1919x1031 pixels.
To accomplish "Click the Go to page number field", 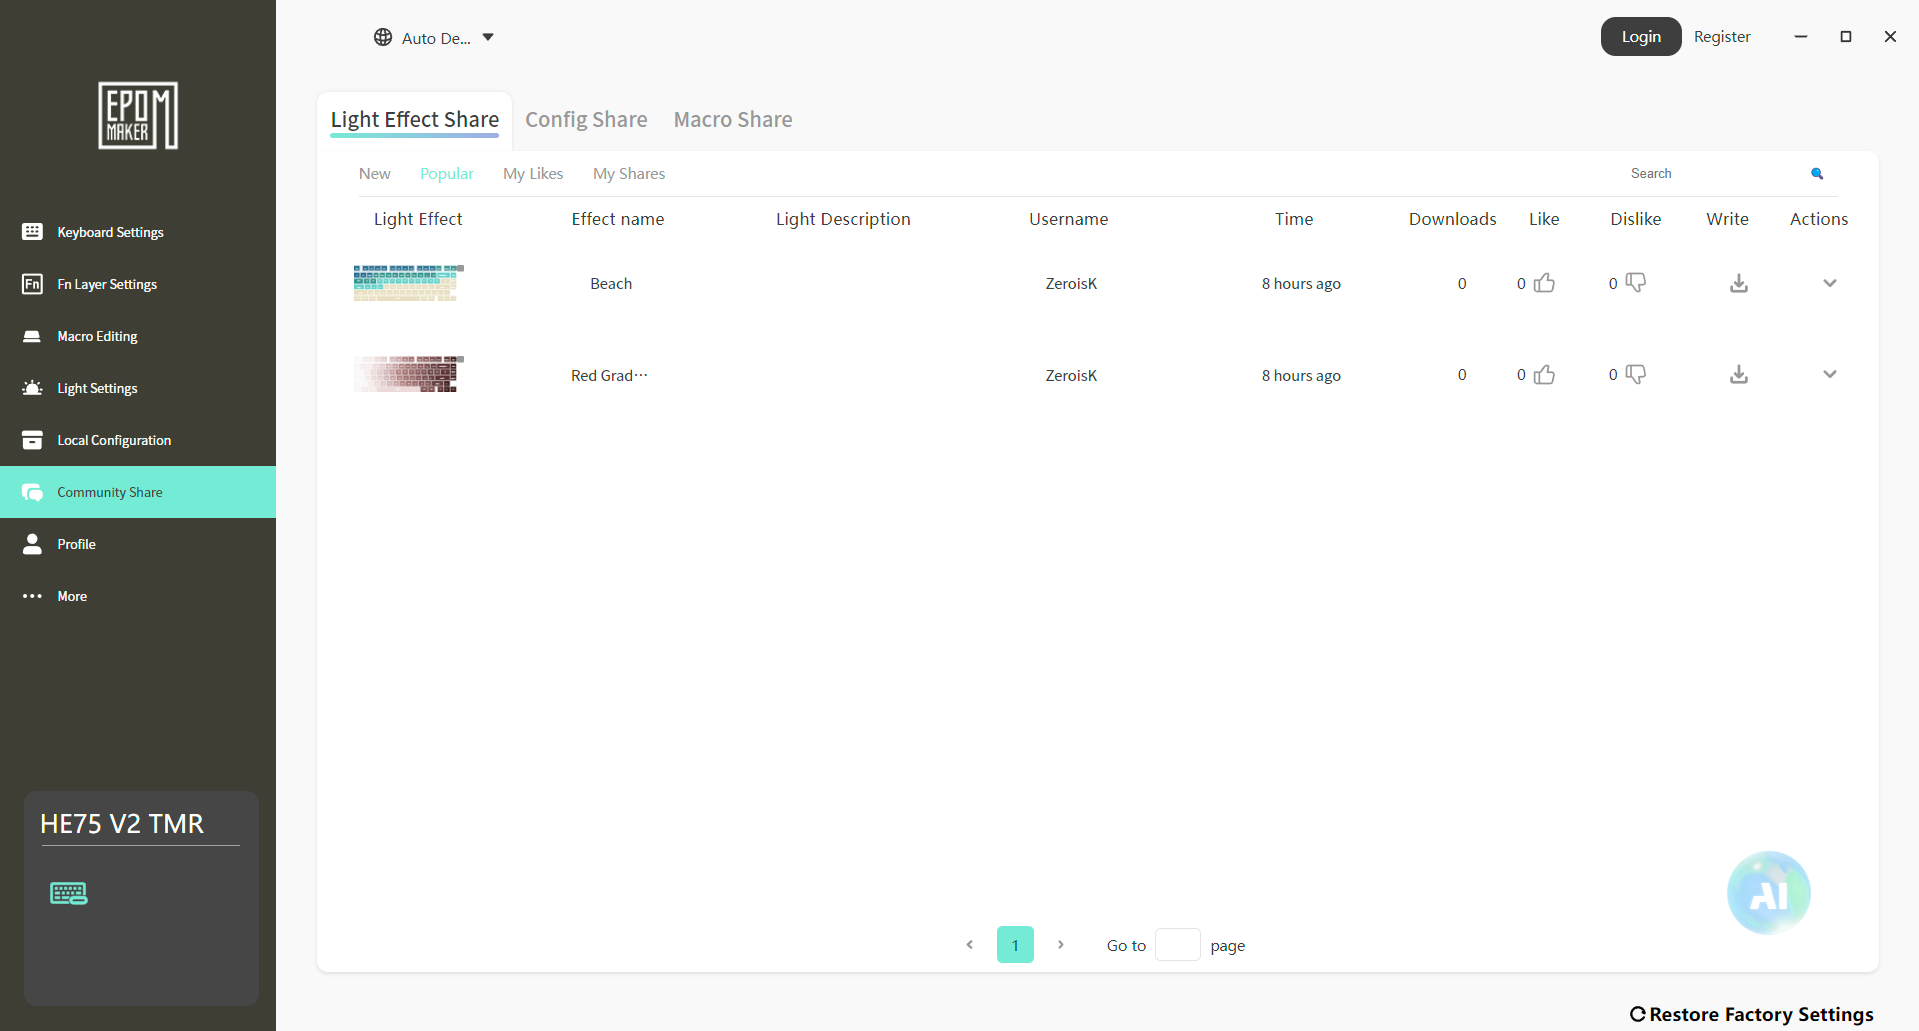I will tap(1177, 945).
